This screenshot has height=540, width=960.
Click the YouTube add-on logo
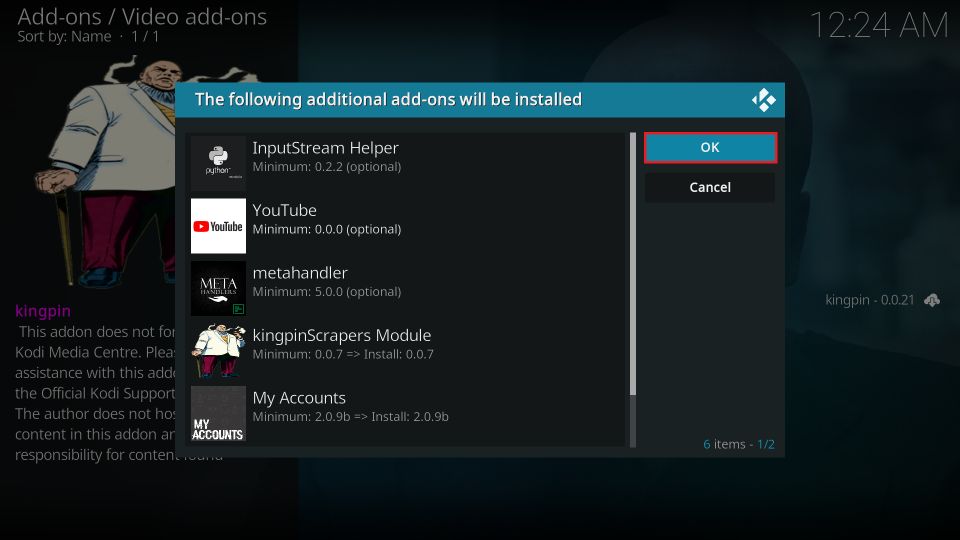coord(218,226)
